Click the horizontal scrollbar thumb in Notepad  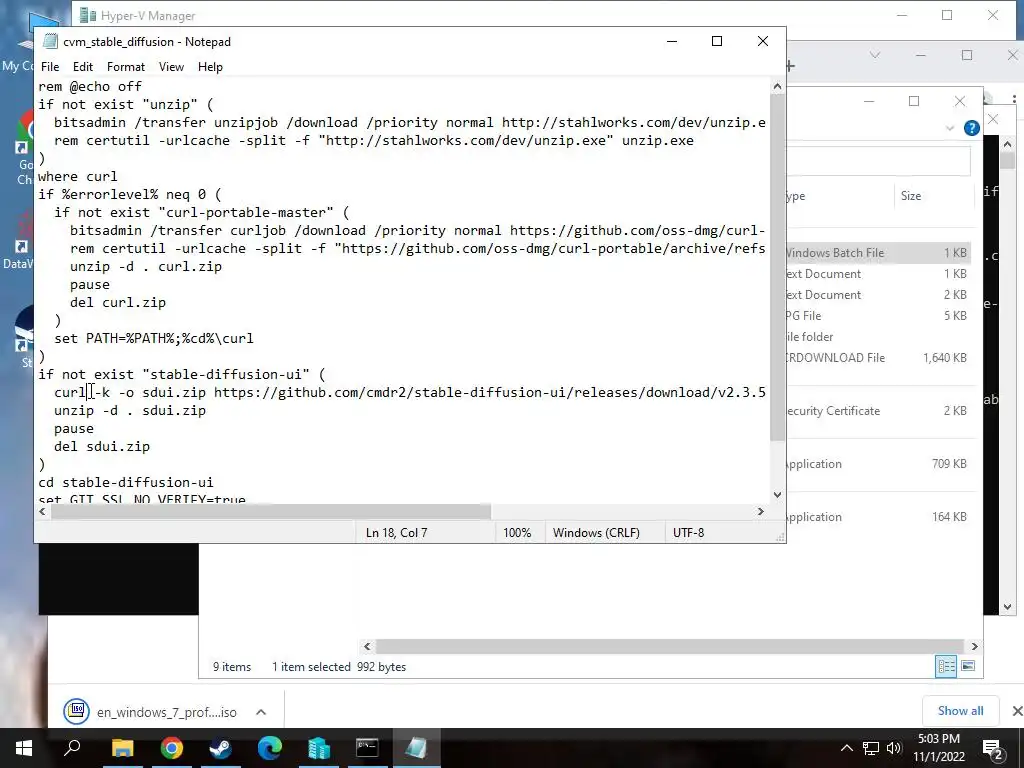point(270,511)
